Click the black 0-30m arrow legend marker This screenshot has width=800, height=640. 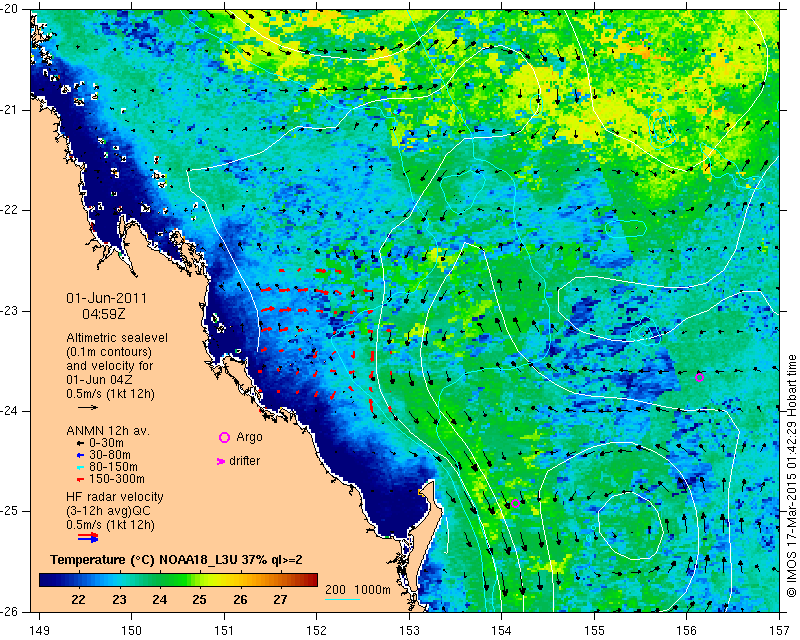pos(80,443)
